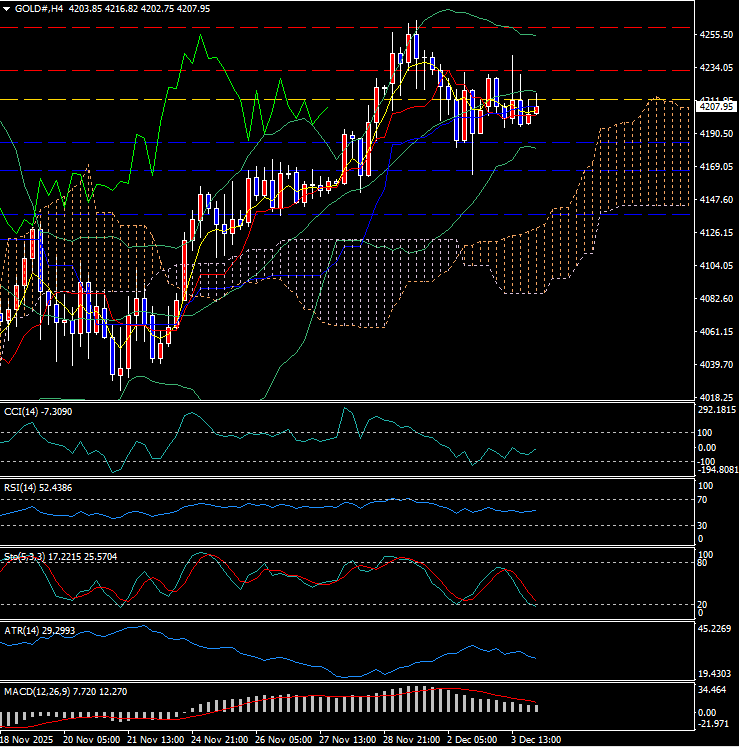This screenshot has width=739, height=748.
Task: Click the 4018.25 price scale label
Action: coord(715,397)
